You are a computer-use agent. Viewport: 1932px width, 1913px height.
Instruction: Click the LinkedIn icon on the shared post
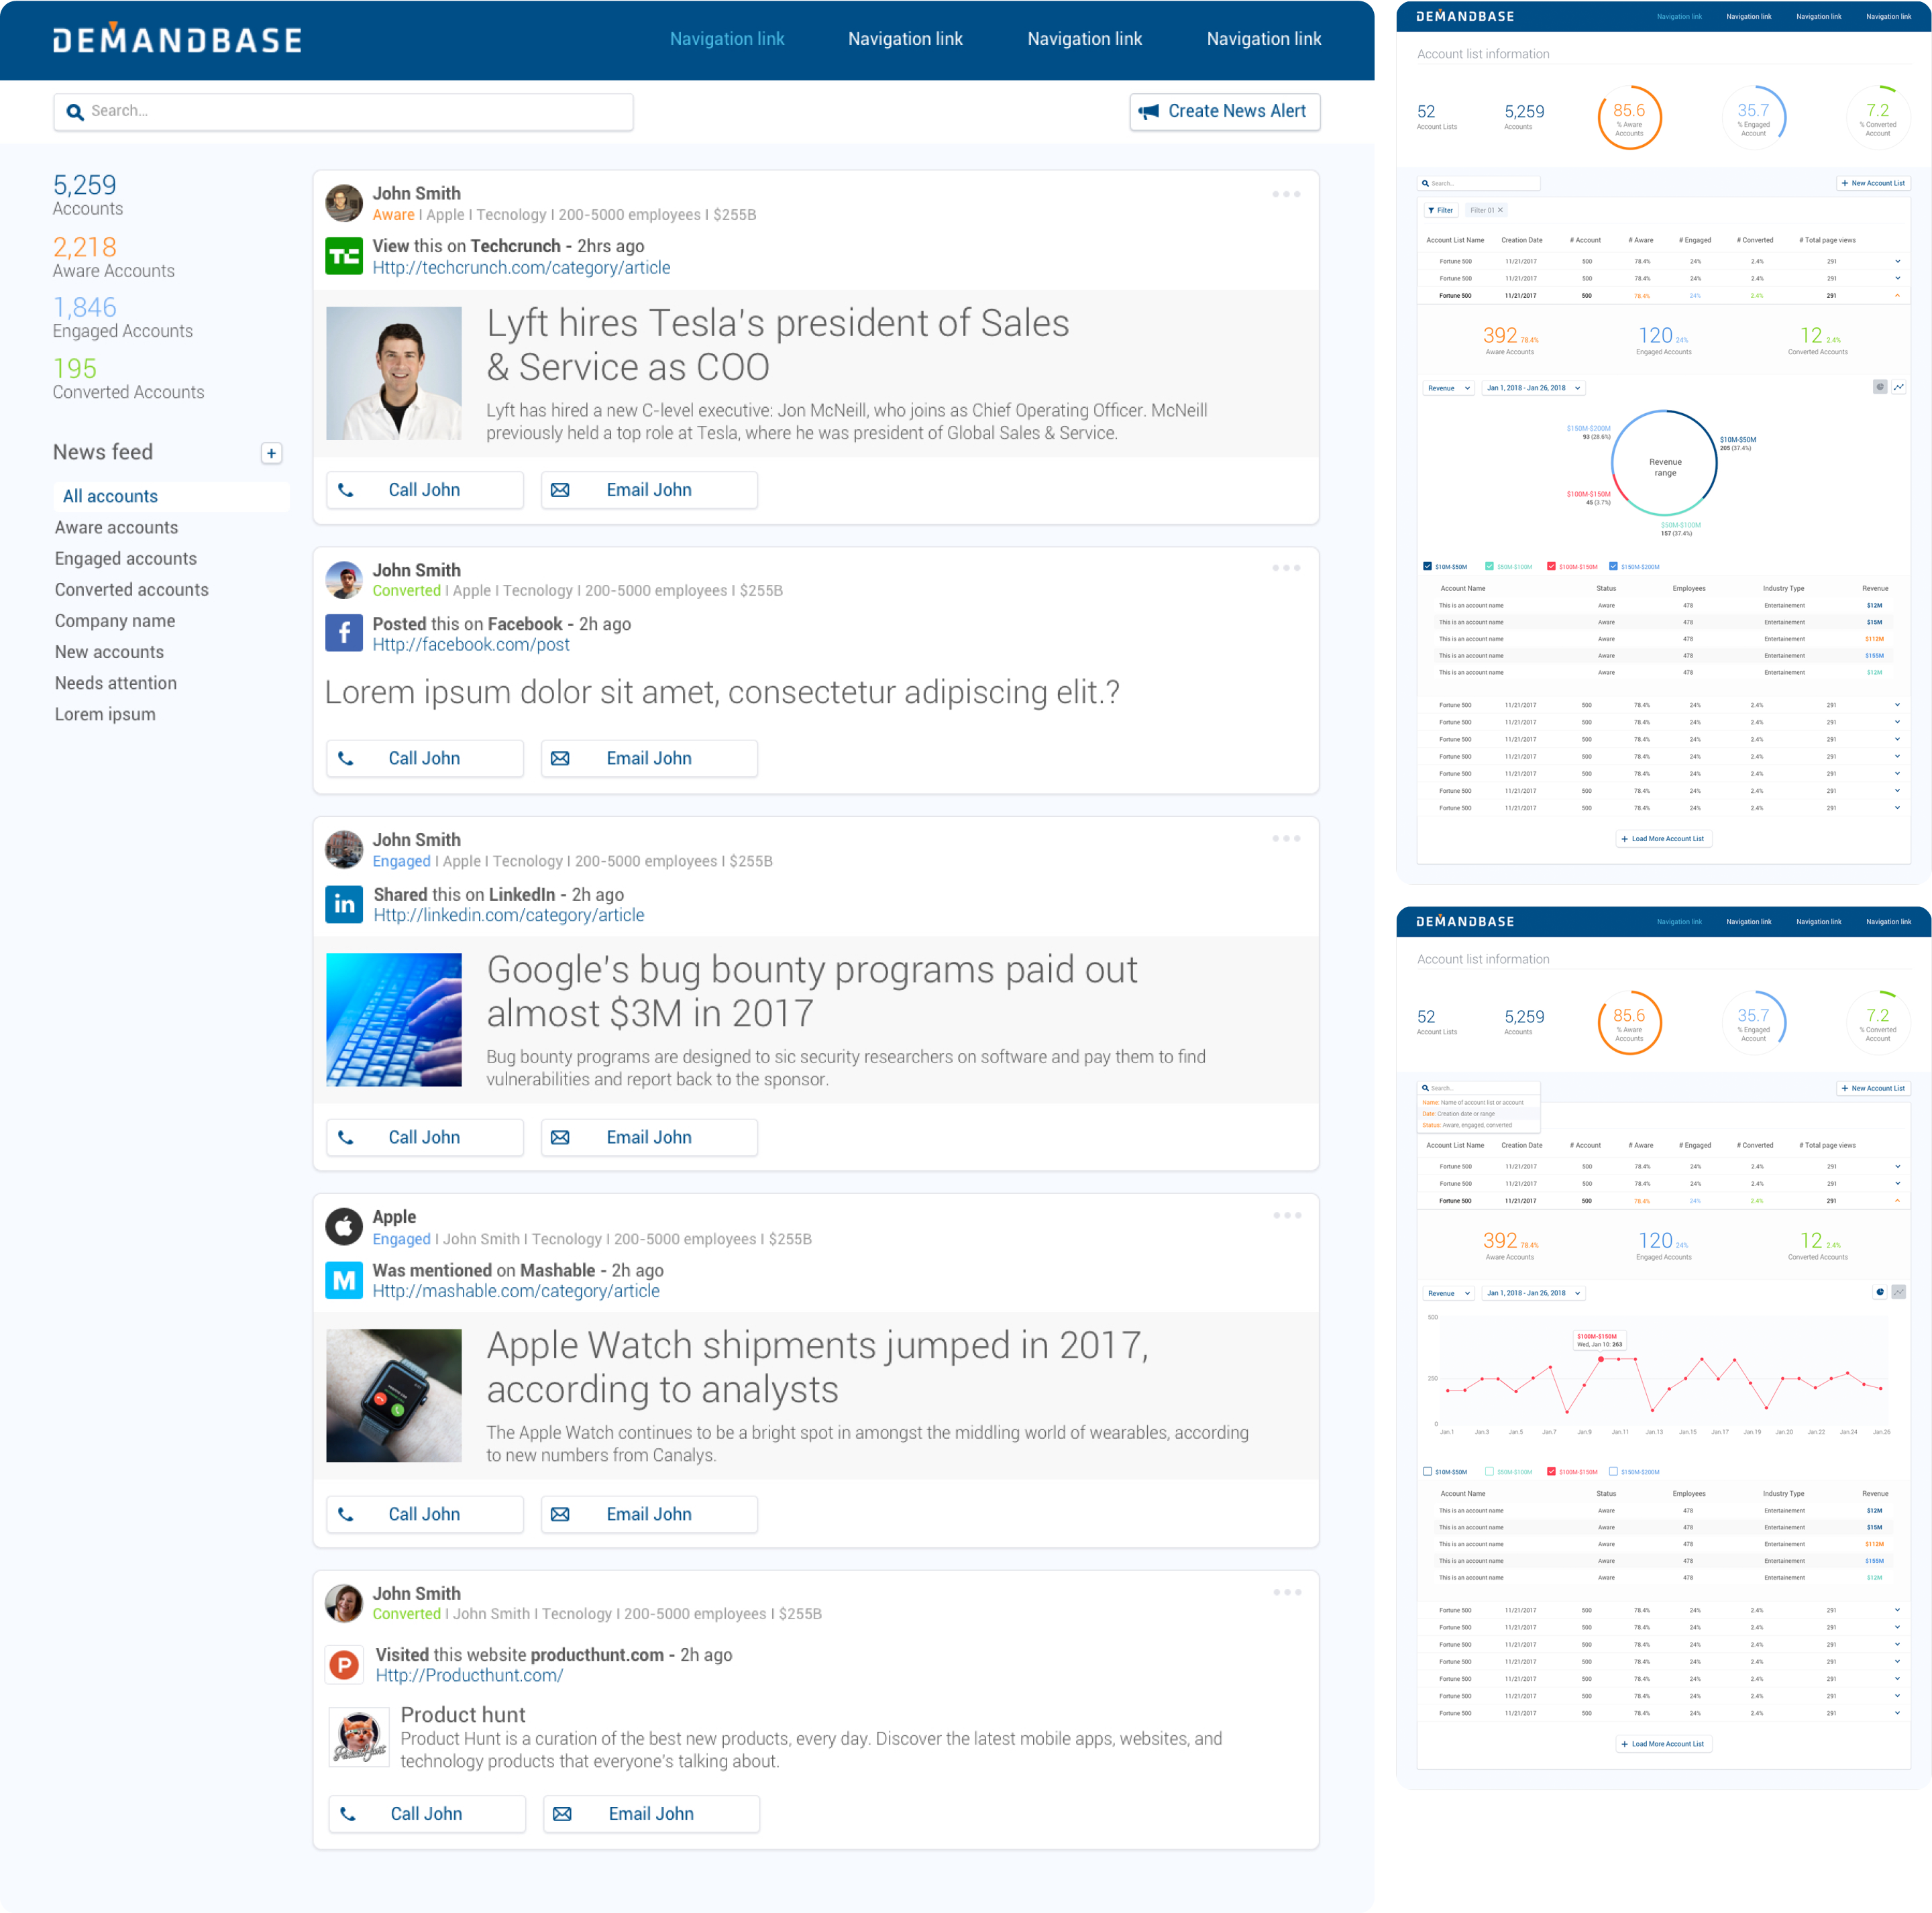click(x=344, y=904)
